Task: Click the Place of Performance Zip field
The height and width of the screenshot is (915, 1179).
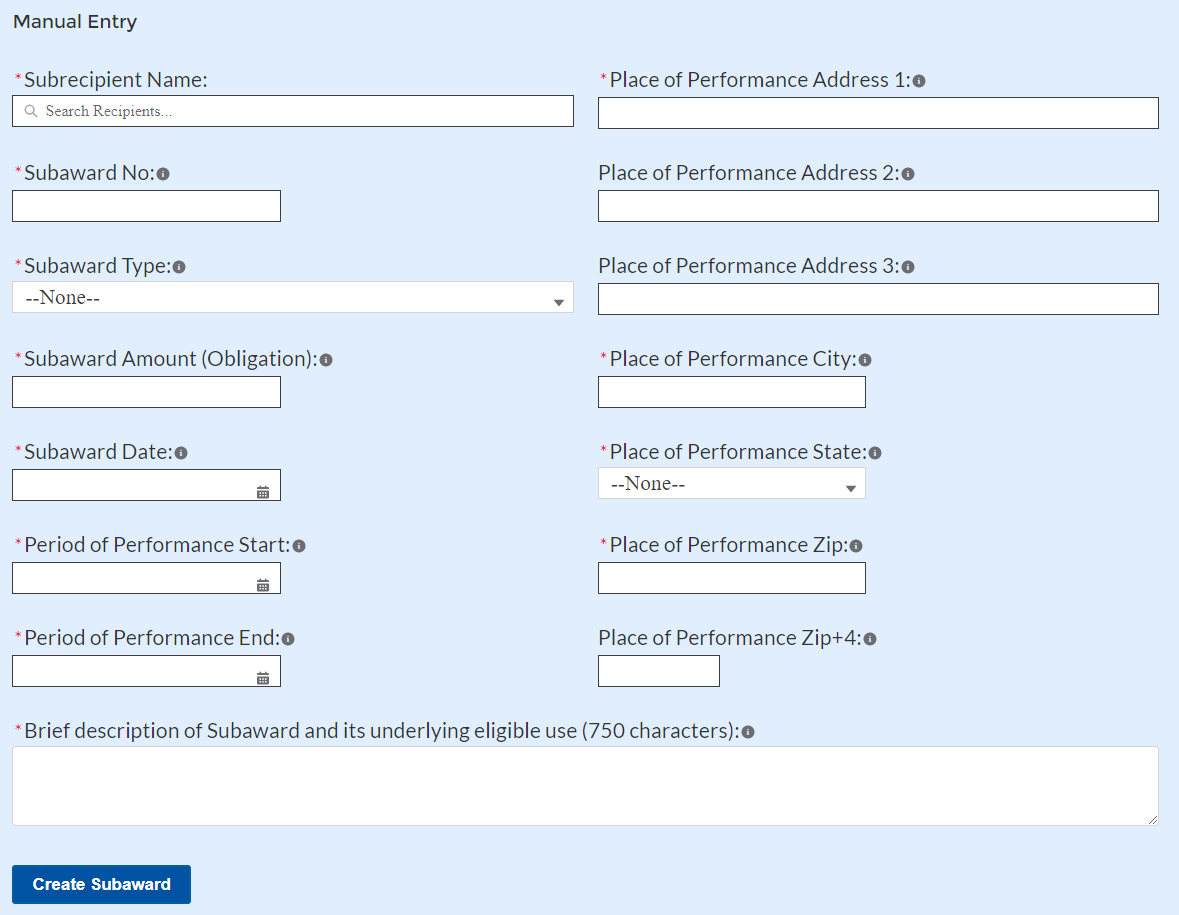Action: [731, 578]
